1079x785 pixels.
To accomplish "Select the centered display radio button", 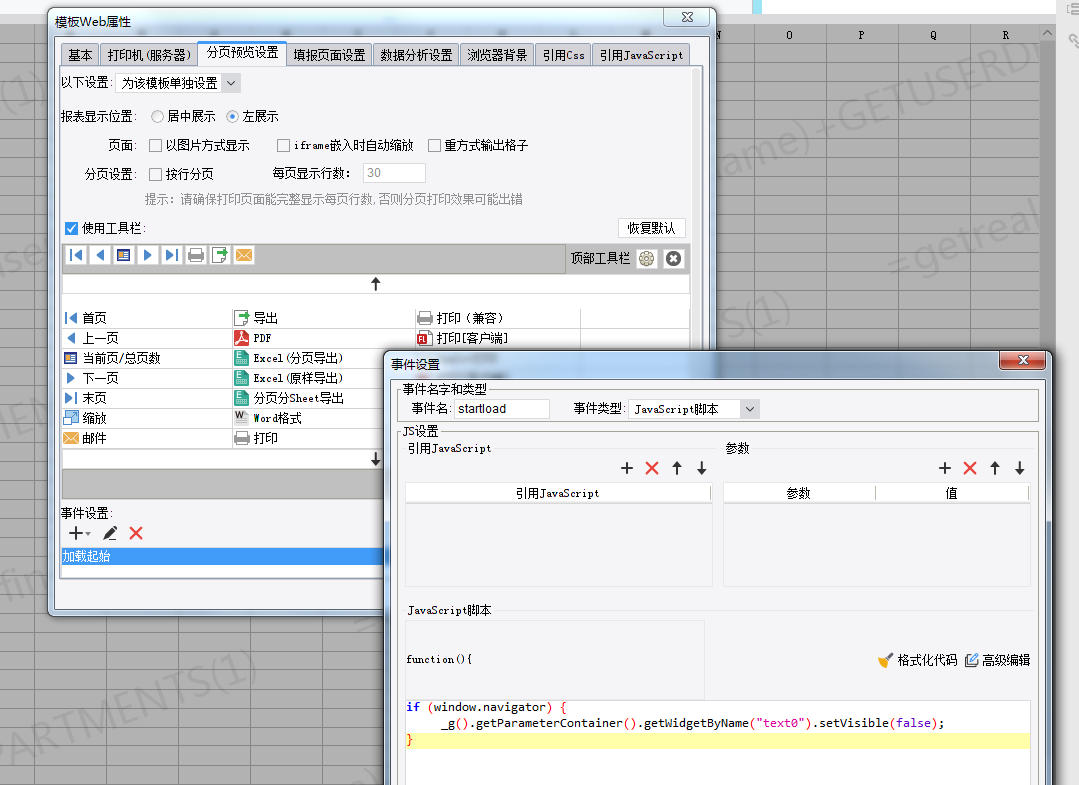I will [158, 116].
